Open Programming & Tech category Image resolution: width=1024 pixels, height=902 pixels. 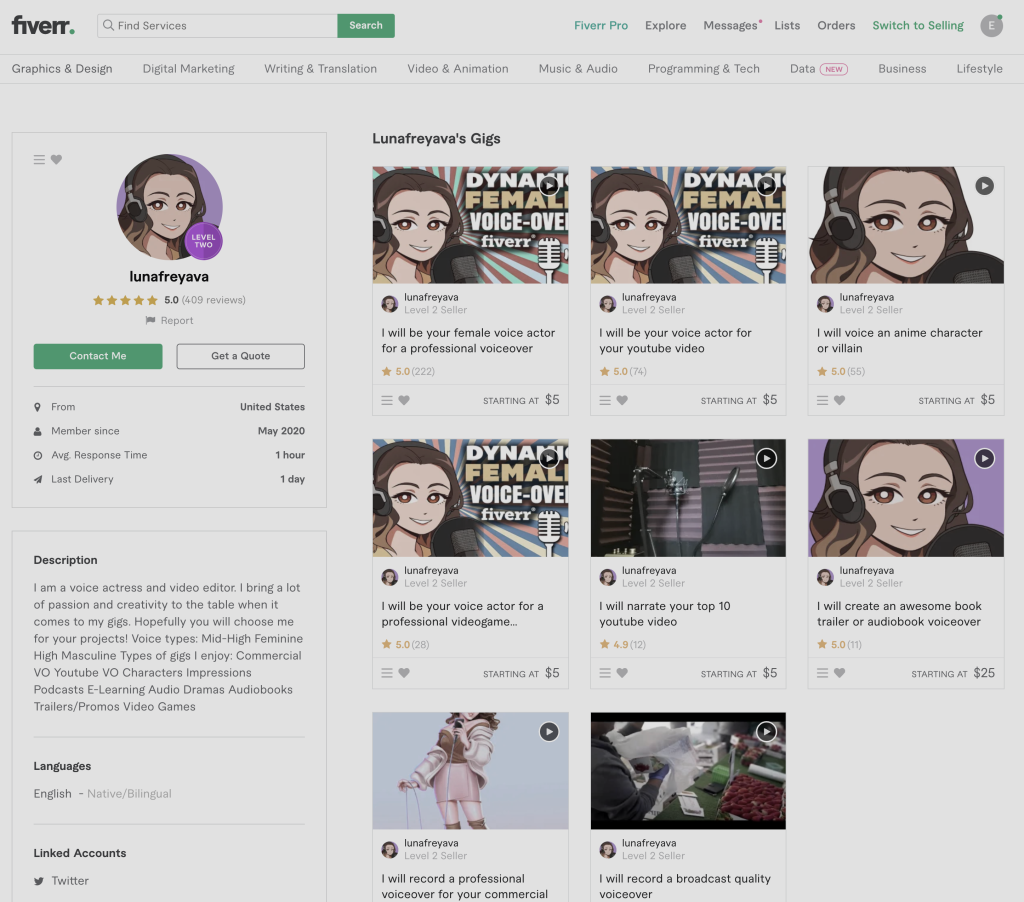(704, 69)
